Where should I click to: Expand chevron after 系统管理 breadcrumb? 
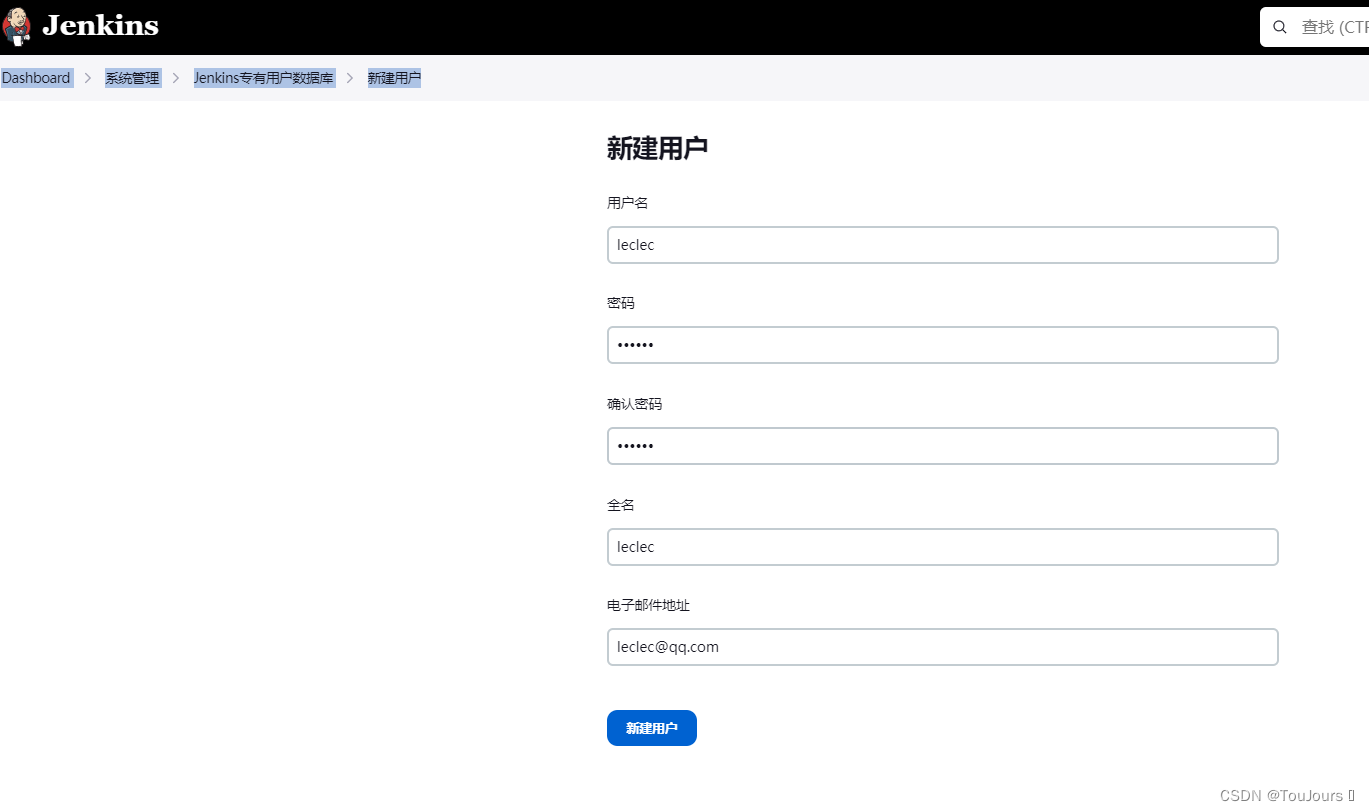(x=176, y=78)
